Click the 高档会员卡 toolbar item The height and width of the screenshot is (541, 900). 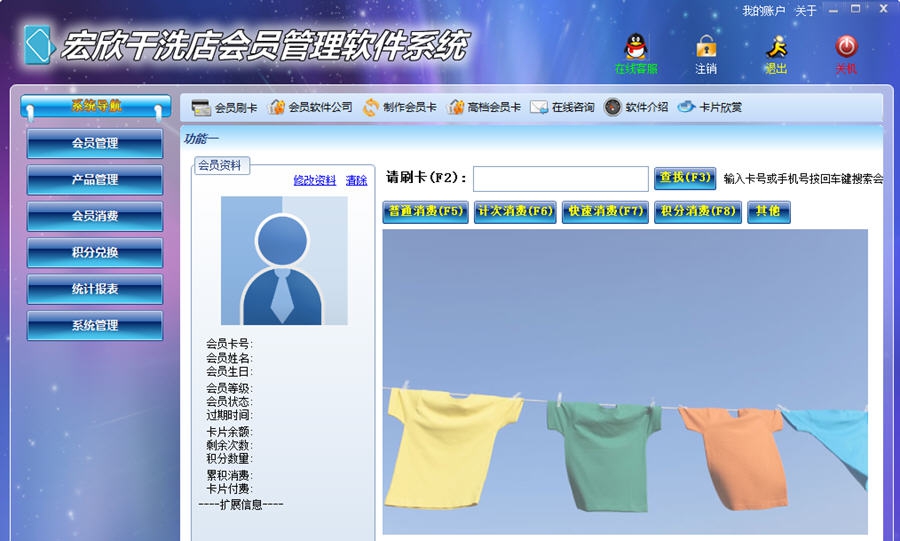point(485,107)
